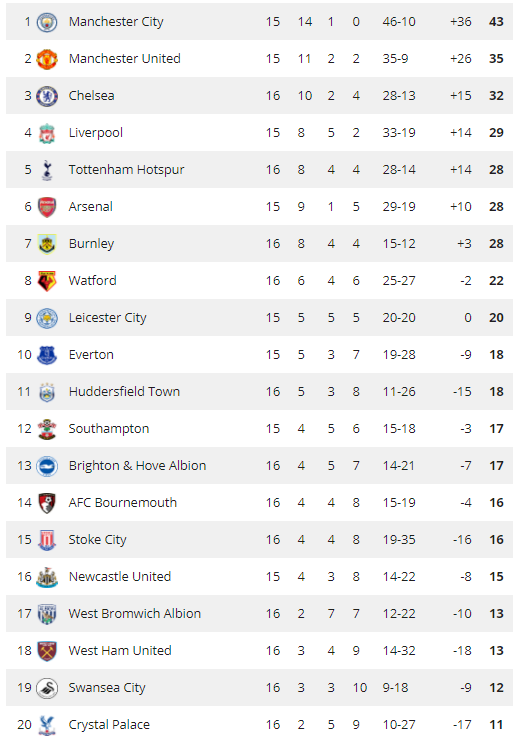The width and height of the screenshot is (517, 745).
Task: Click the Manchester City club crest
Action: [47, 22]
